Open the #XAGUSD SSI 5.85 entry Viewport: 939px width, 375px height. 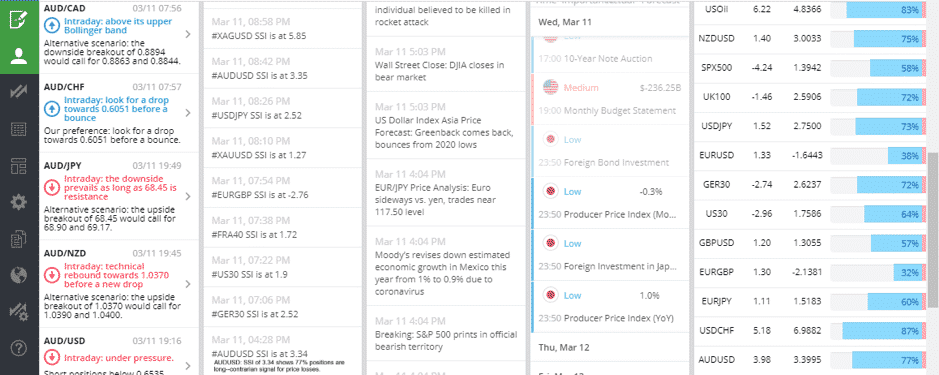coord(283,28)
